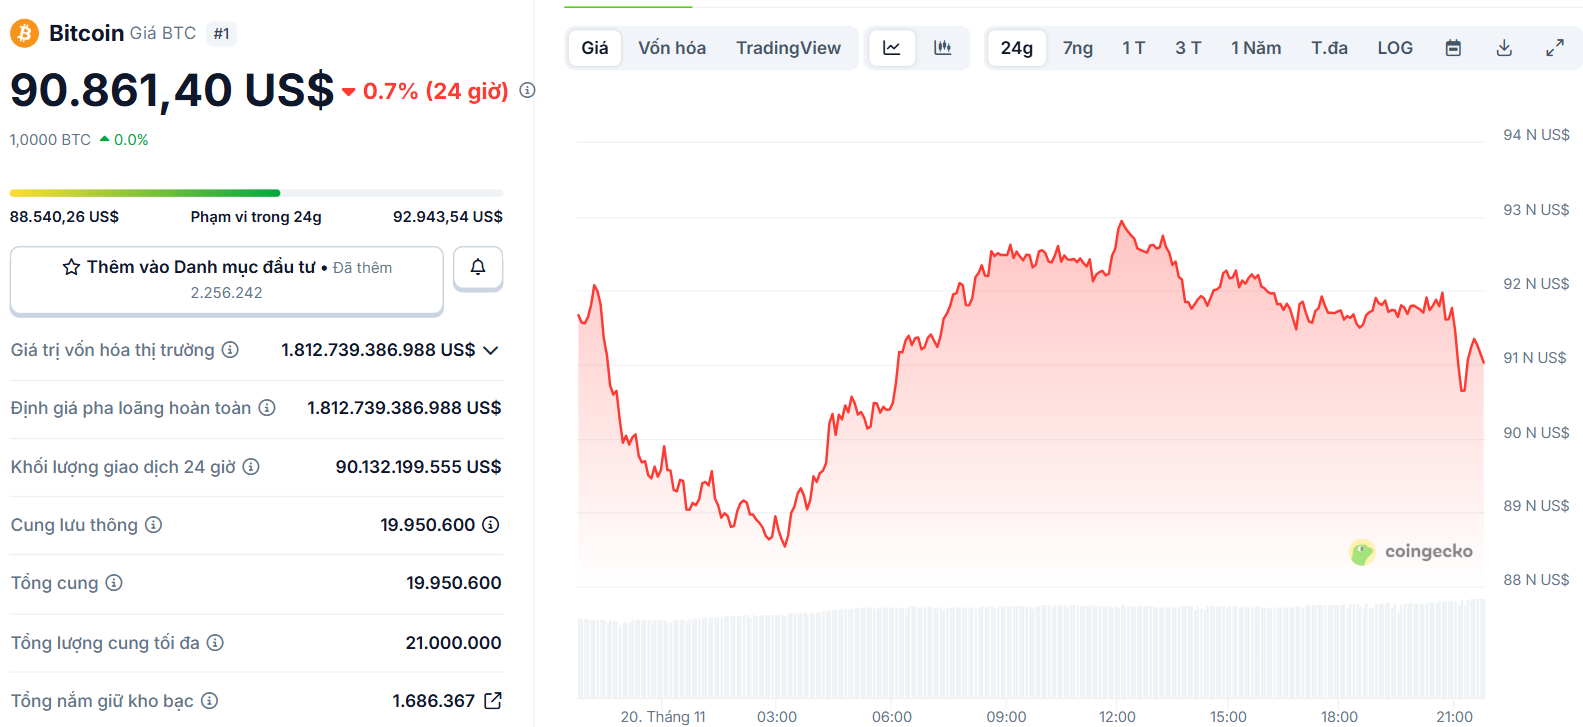Switch to the 'Vốn hóa' tab

coord(671,47)
